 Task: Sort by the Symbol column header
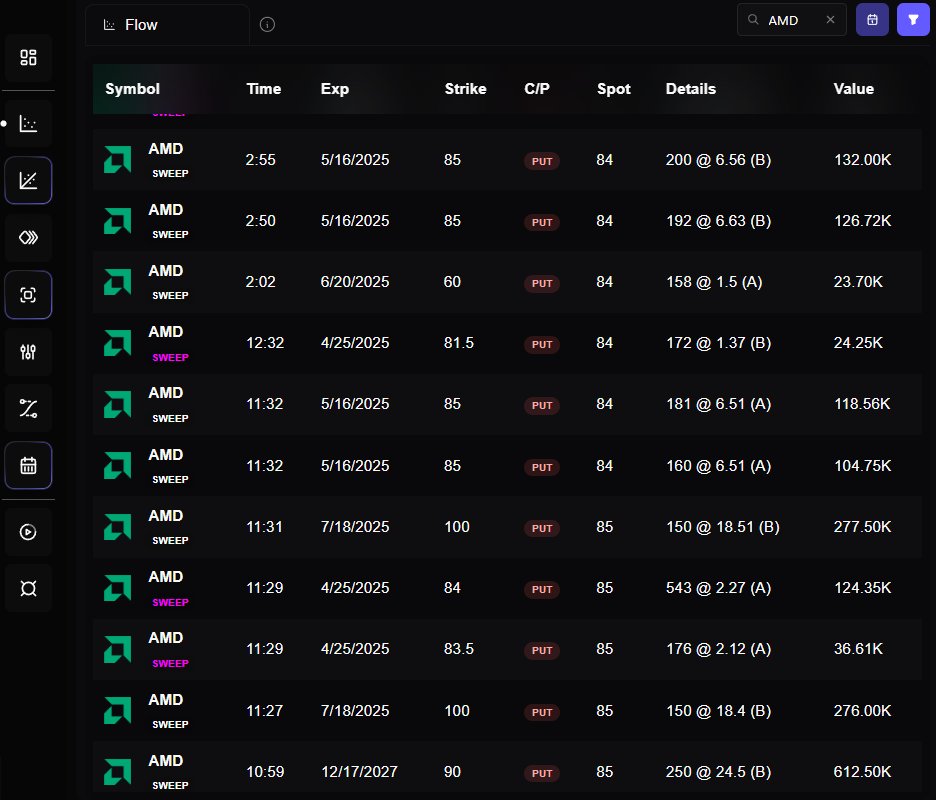pyautogui.click(x=133, y=89)
